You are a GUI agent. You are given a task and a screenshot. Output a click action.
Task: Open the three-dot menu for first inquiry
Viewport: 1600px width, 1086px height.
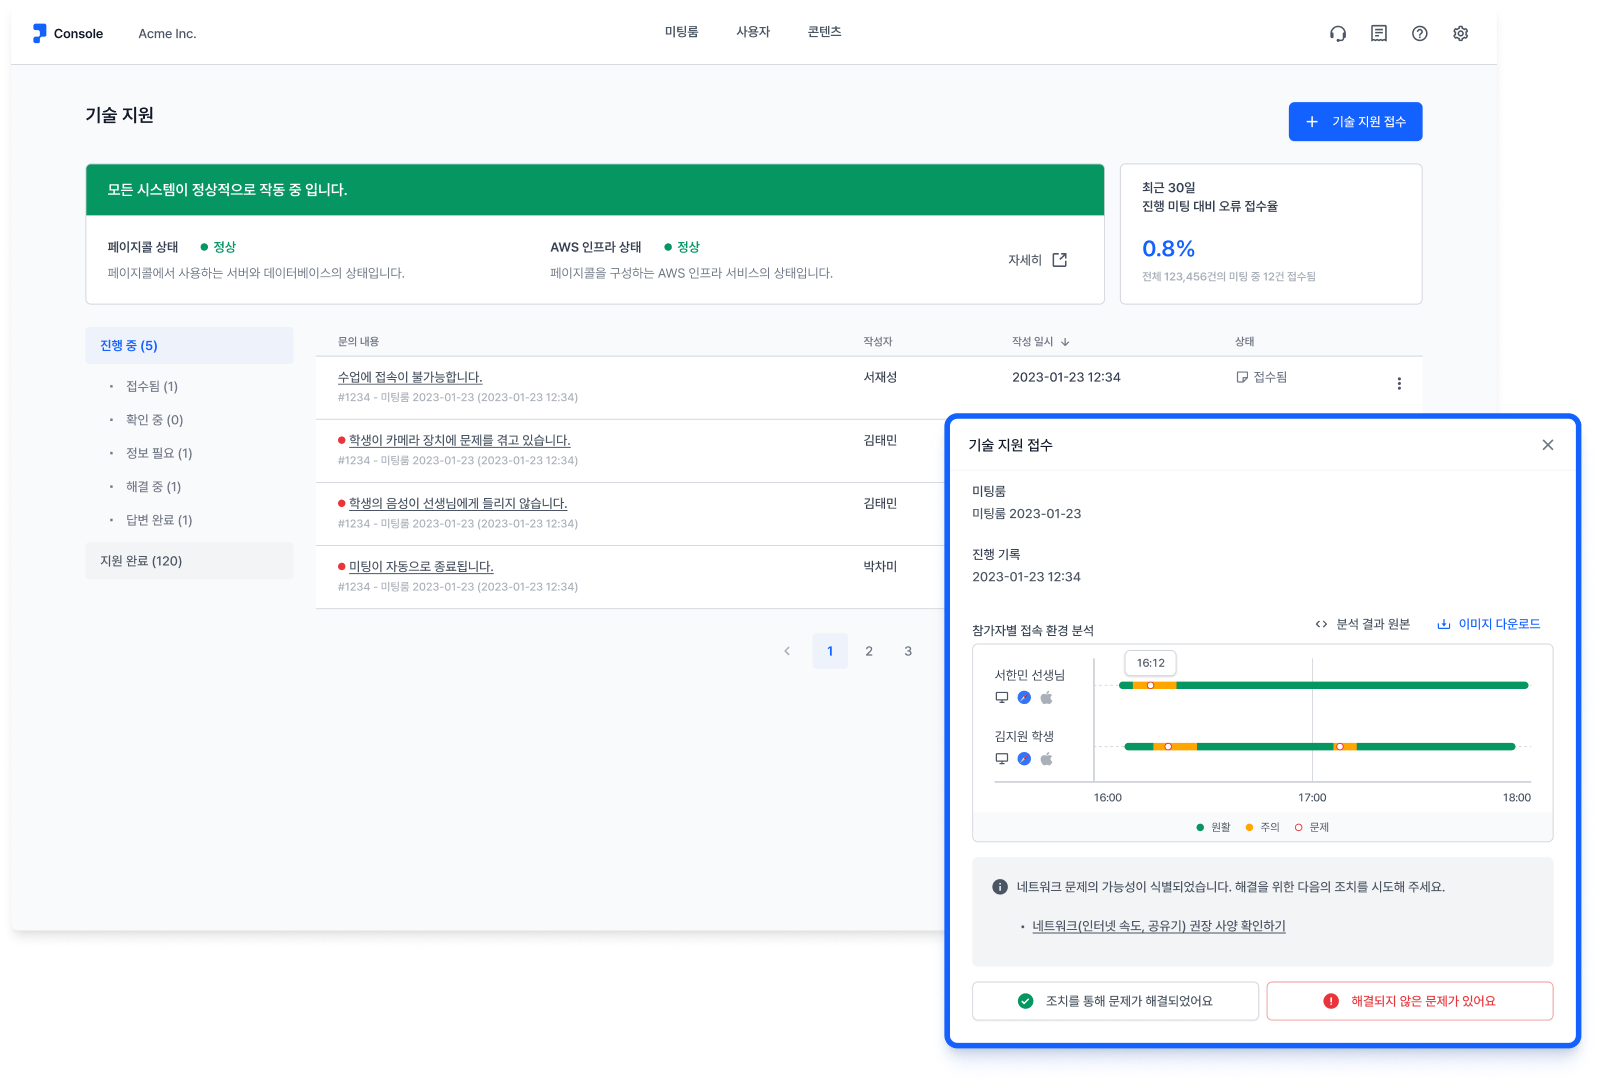coord(1399,384)
